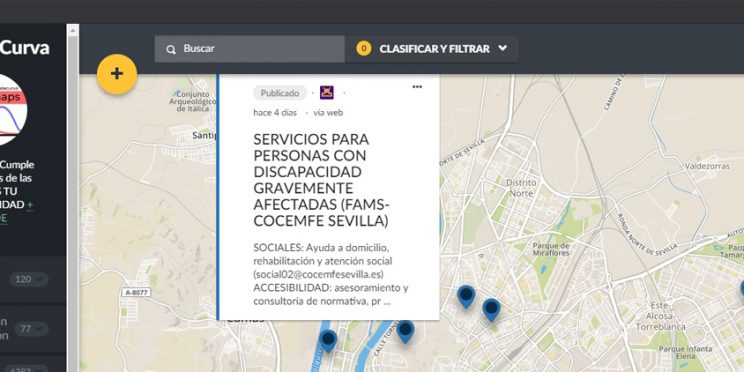
Task: Click the A-8077 road sign on the map
Action: coord(136,292)
